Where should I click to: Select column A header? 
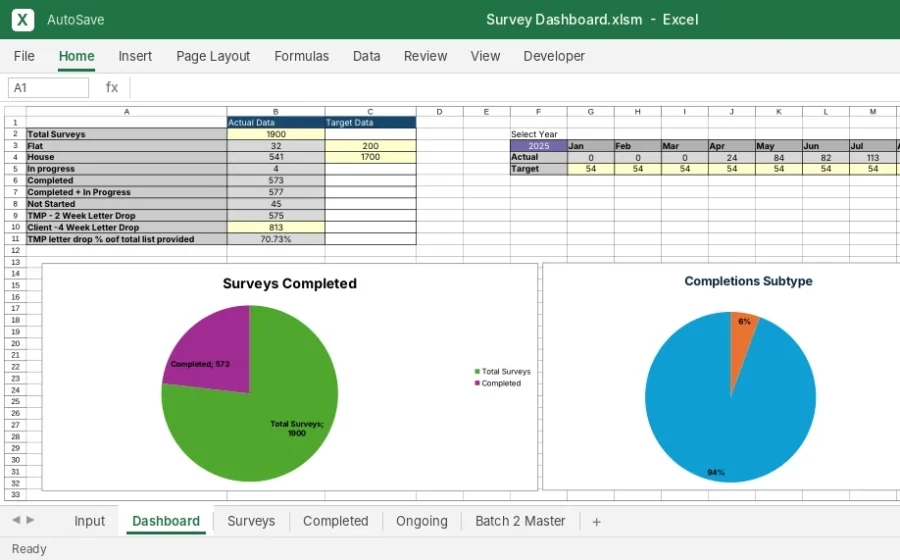(126, 111)
